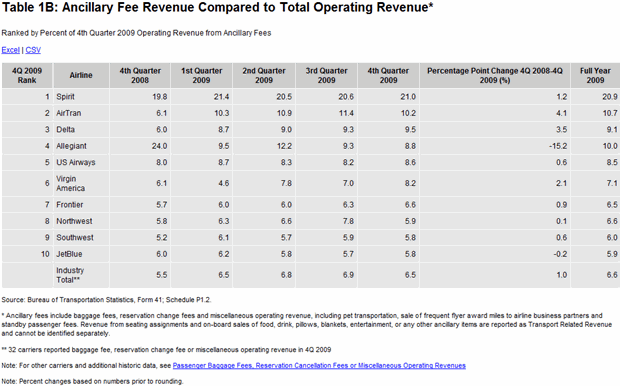
Task: Select the 1st Quarter 2009 column header
Action: [x=202, y=76]
